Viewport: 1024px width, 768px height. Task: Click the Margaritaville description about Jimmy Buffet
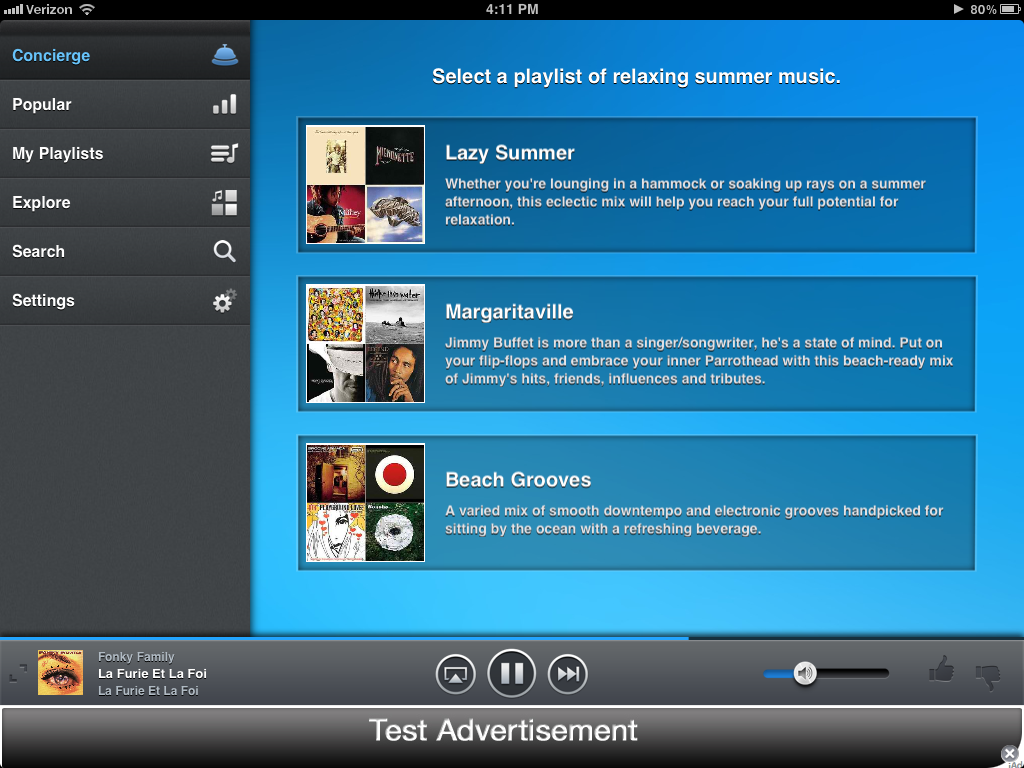[699, 360]
